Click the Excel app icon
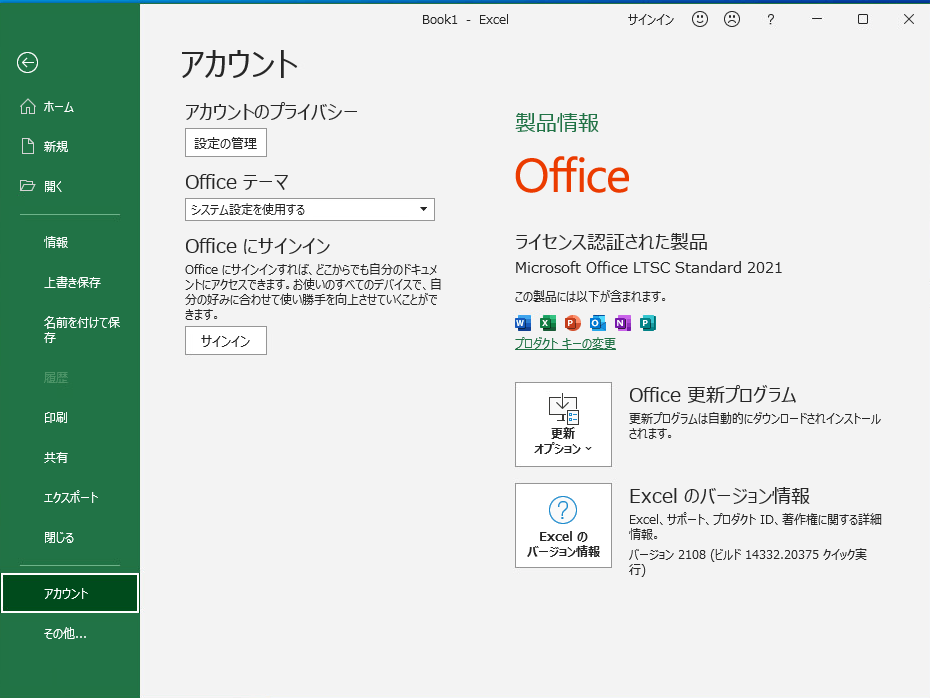 click(546, 323)
